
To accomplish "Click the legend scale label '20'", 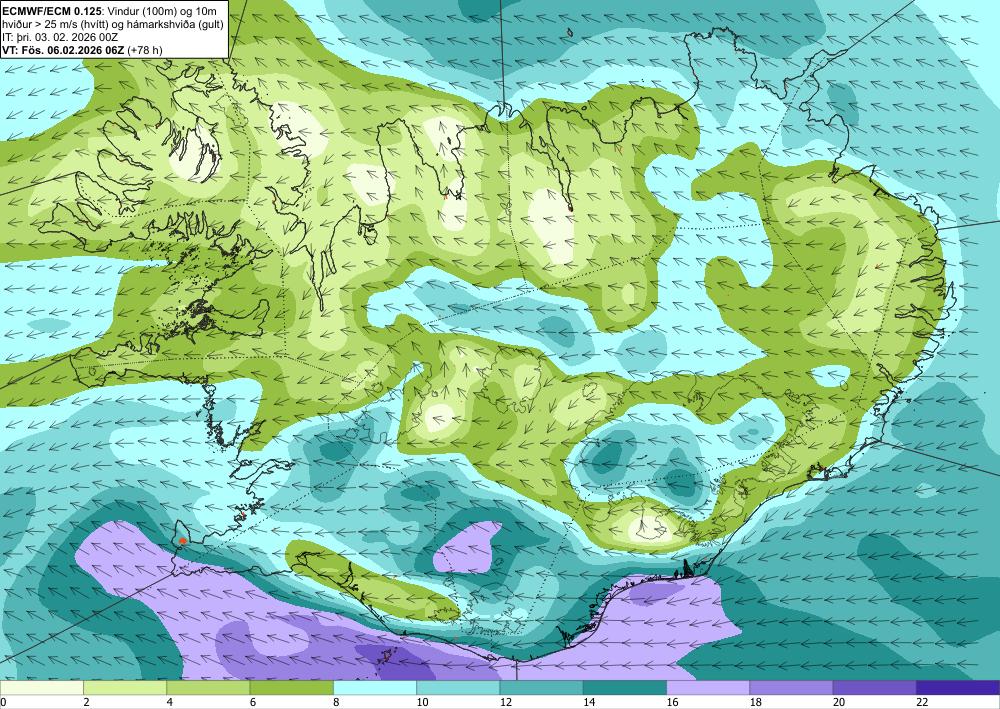I will (839, 703).
